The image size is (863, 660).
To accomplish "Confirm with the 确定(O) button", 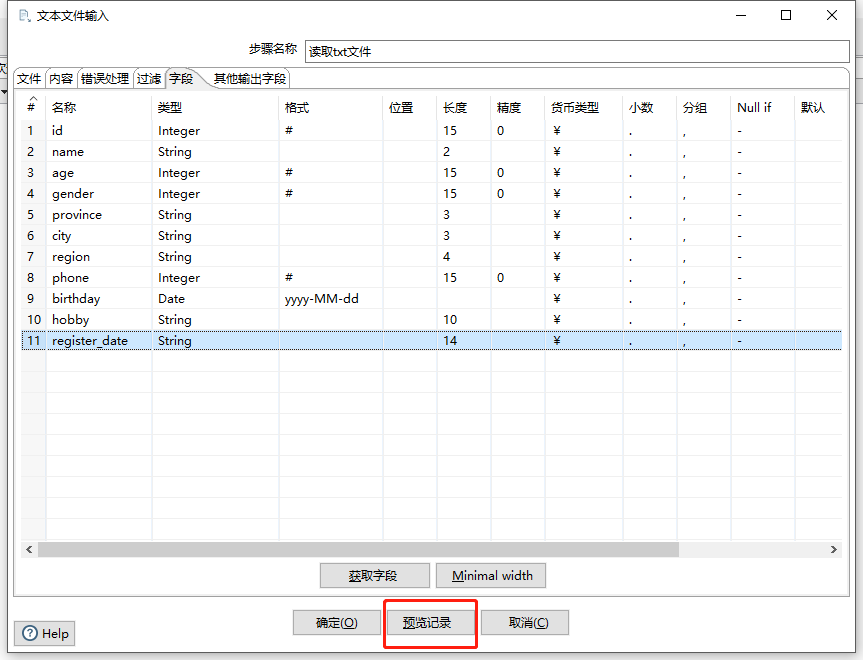I will [337, 623].
